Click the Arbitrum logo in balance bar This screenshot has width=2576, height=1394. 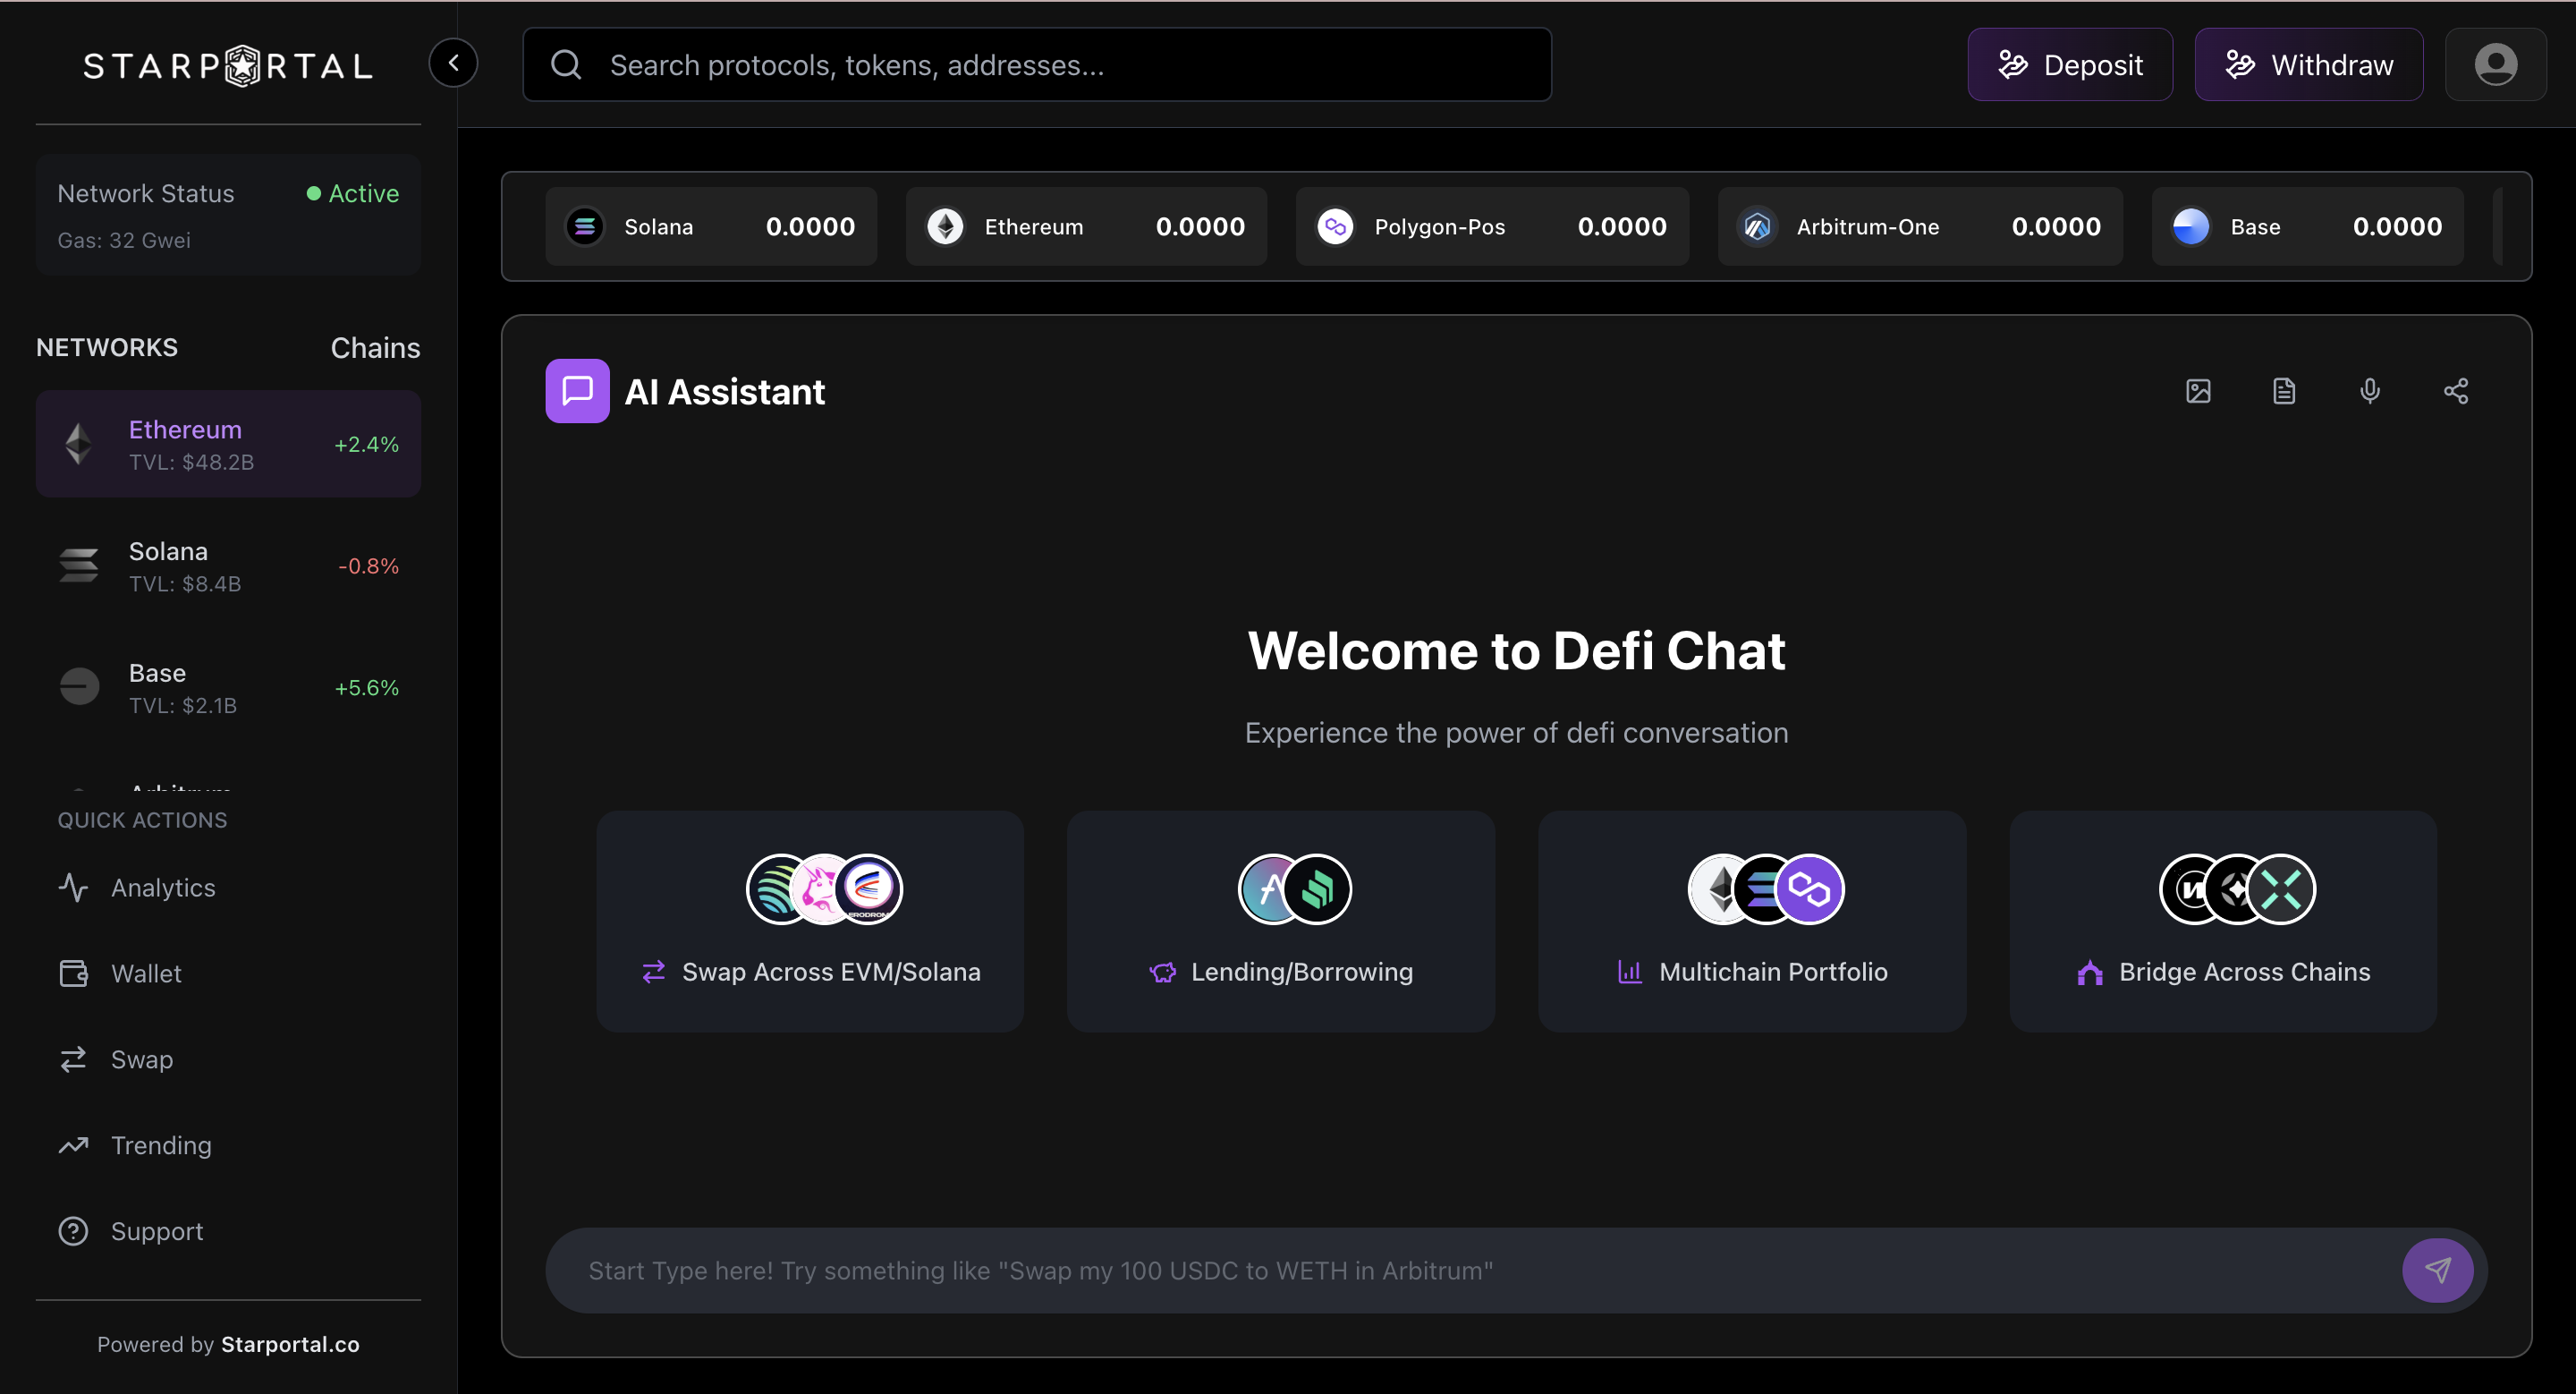point(1757,226)
